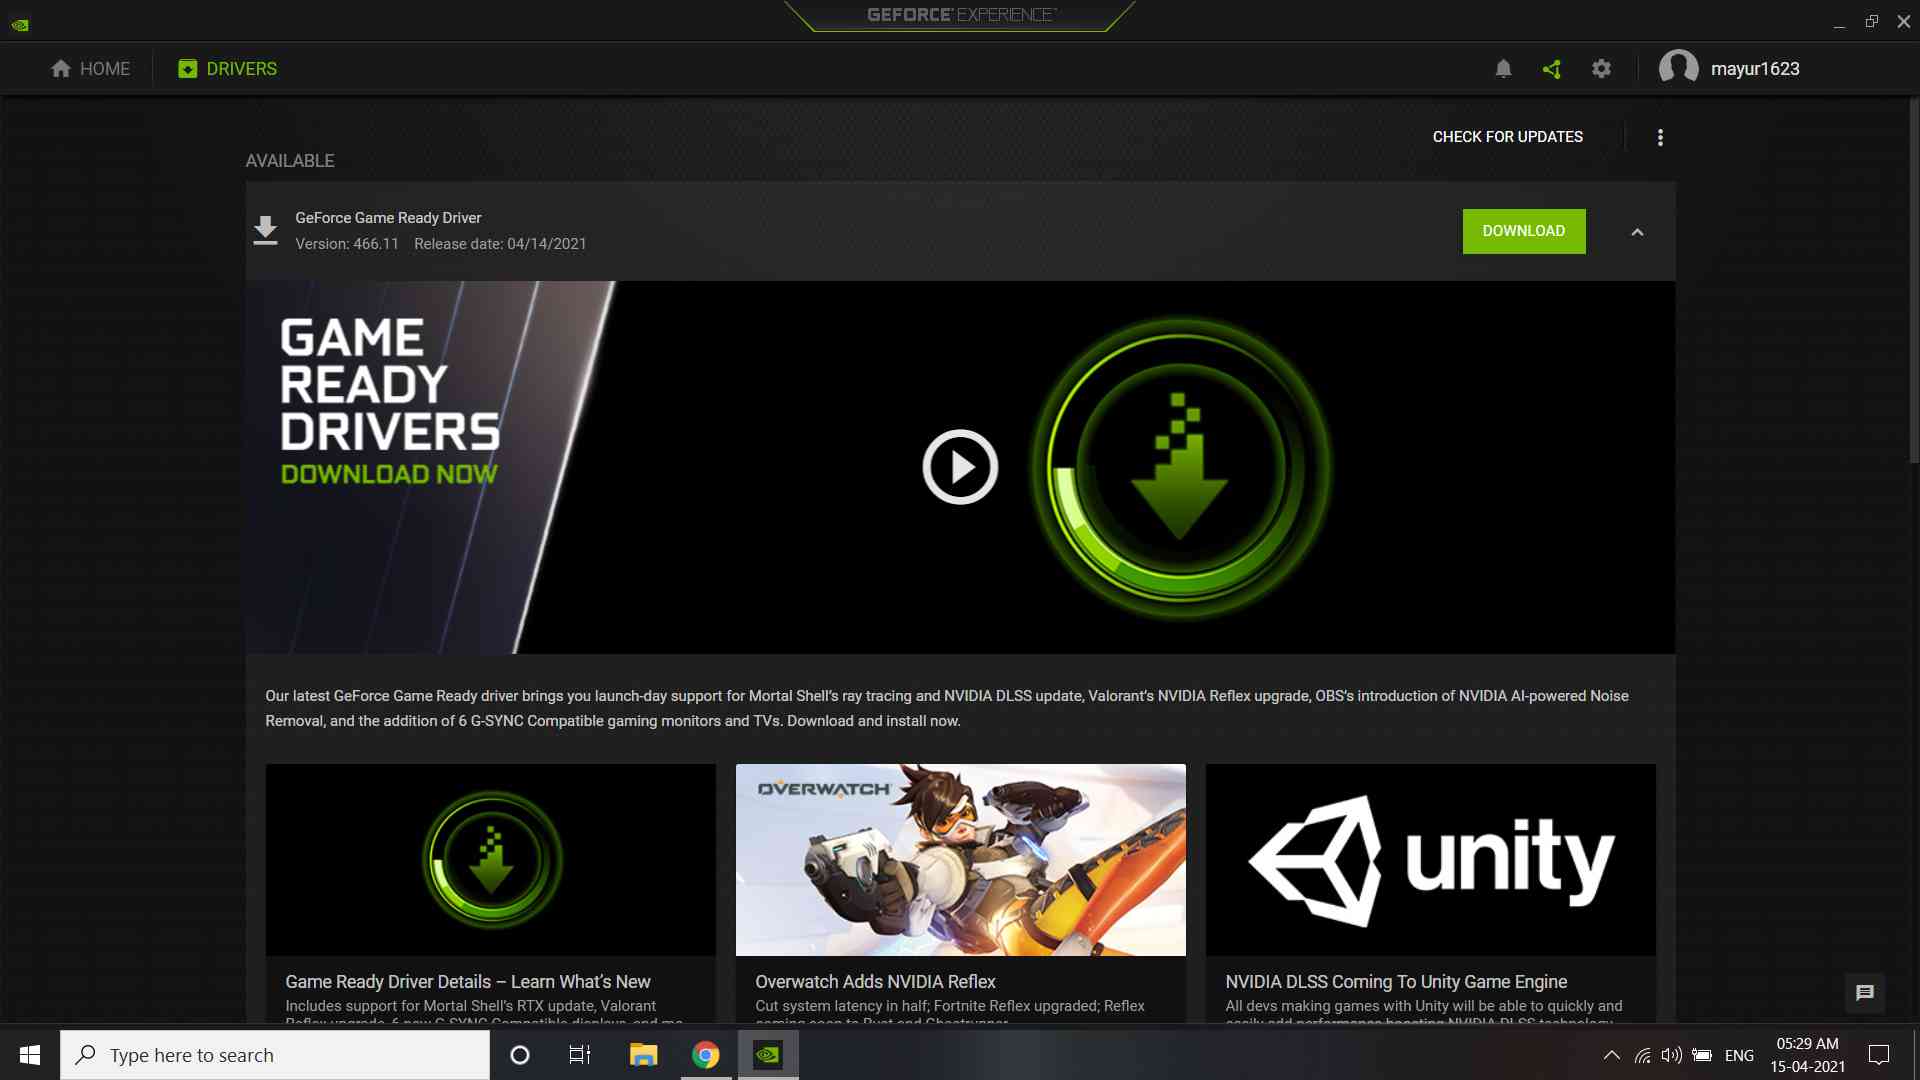This screenshot has height=1080, width=1920.
Task: Open the notifications bell icon
Action: pos(1503,69)
